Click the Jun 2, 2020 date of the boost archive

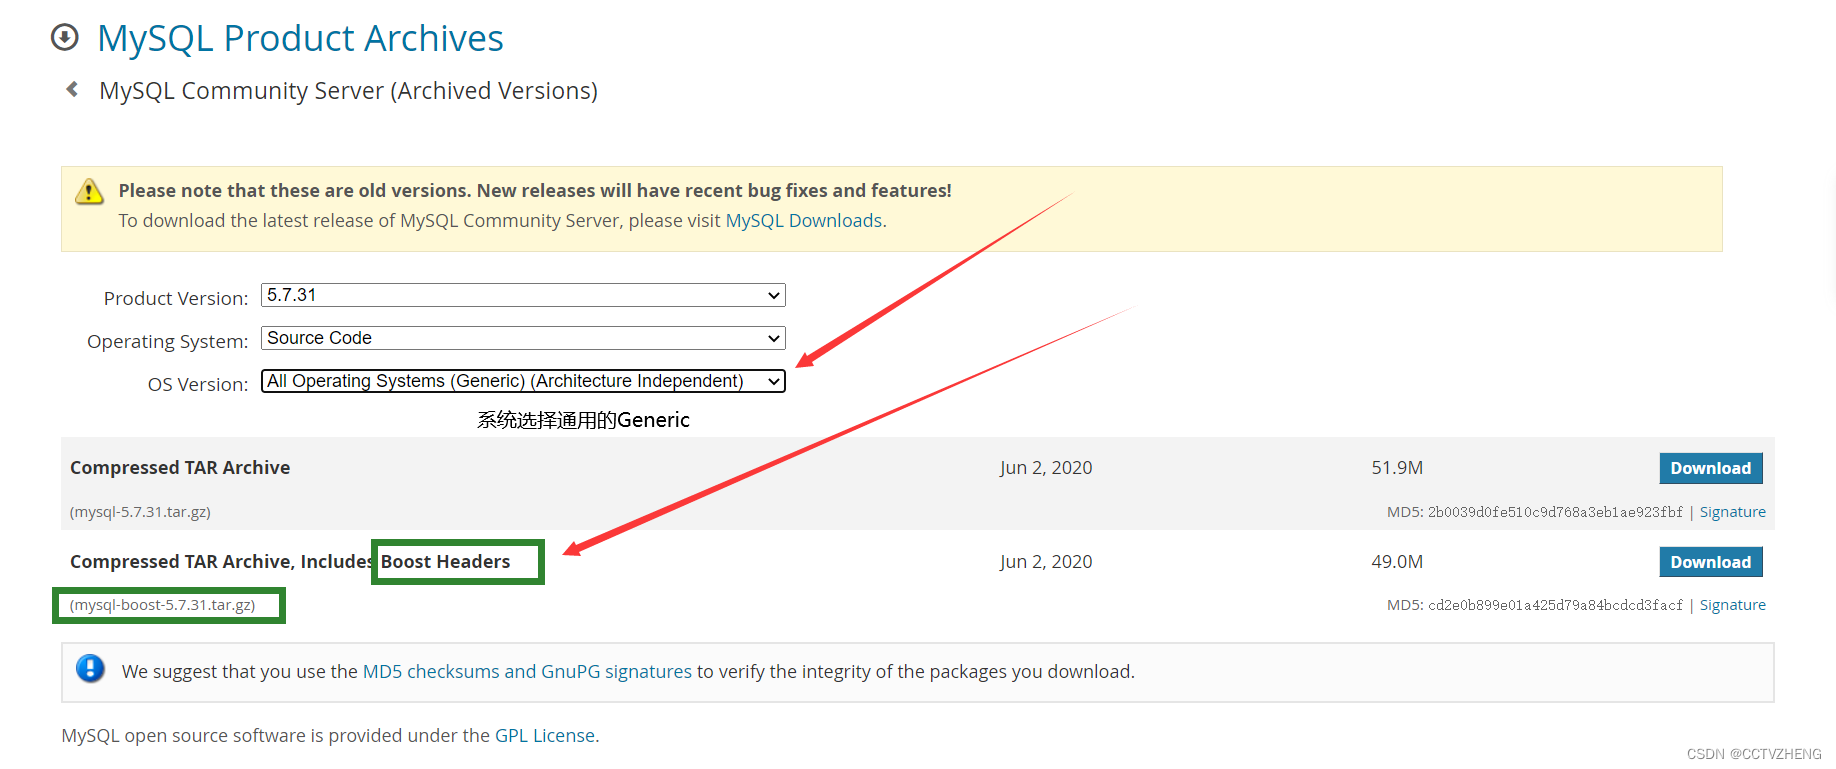pyautogui.click(x=1046, y=561)
